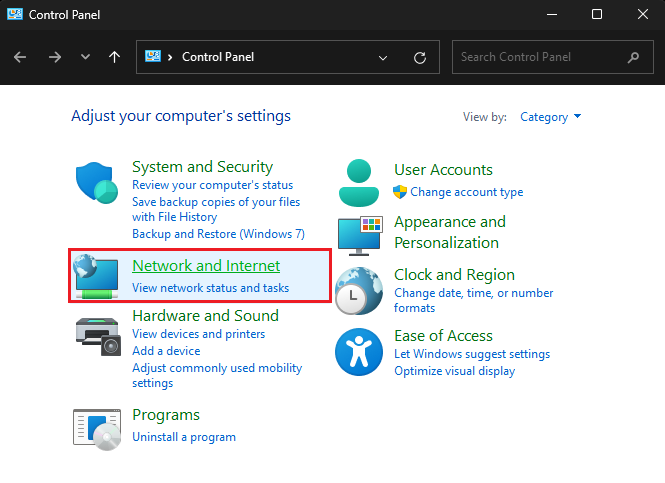Expand the address bar history dropdown

(x=384, y=57)
